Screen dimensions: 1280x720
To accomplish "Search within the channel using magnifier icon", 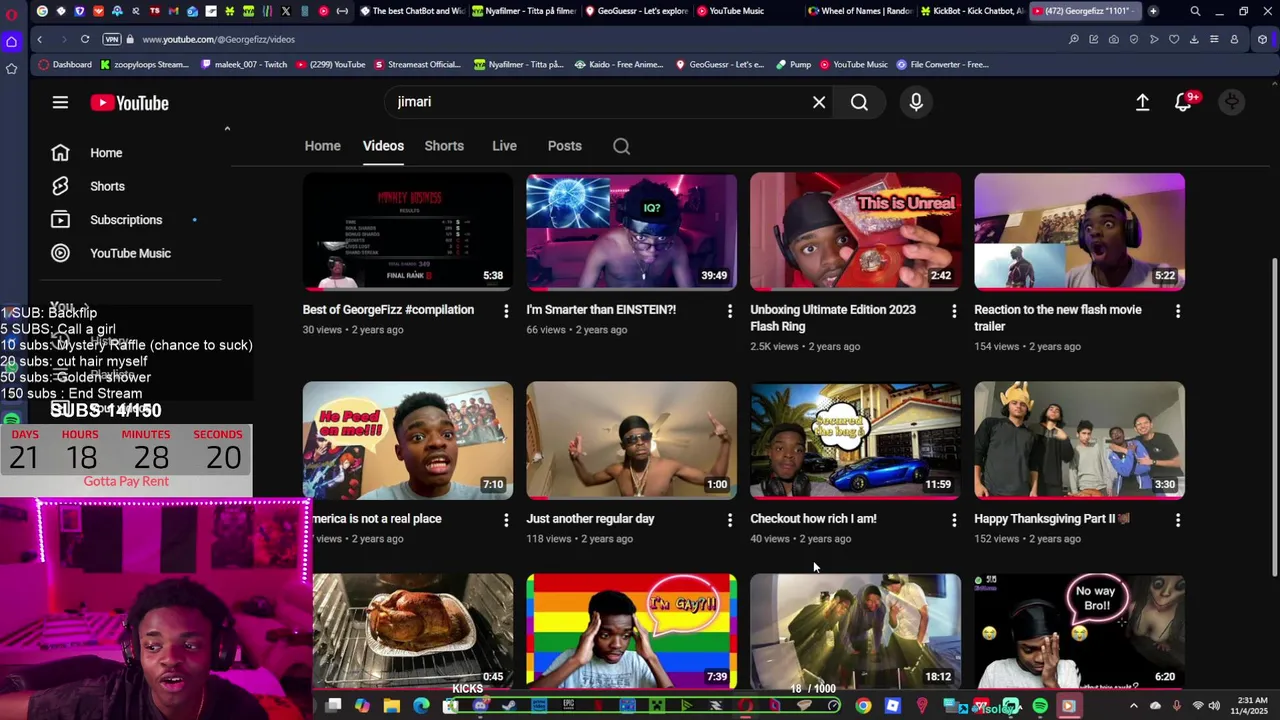I will point(621,146).
